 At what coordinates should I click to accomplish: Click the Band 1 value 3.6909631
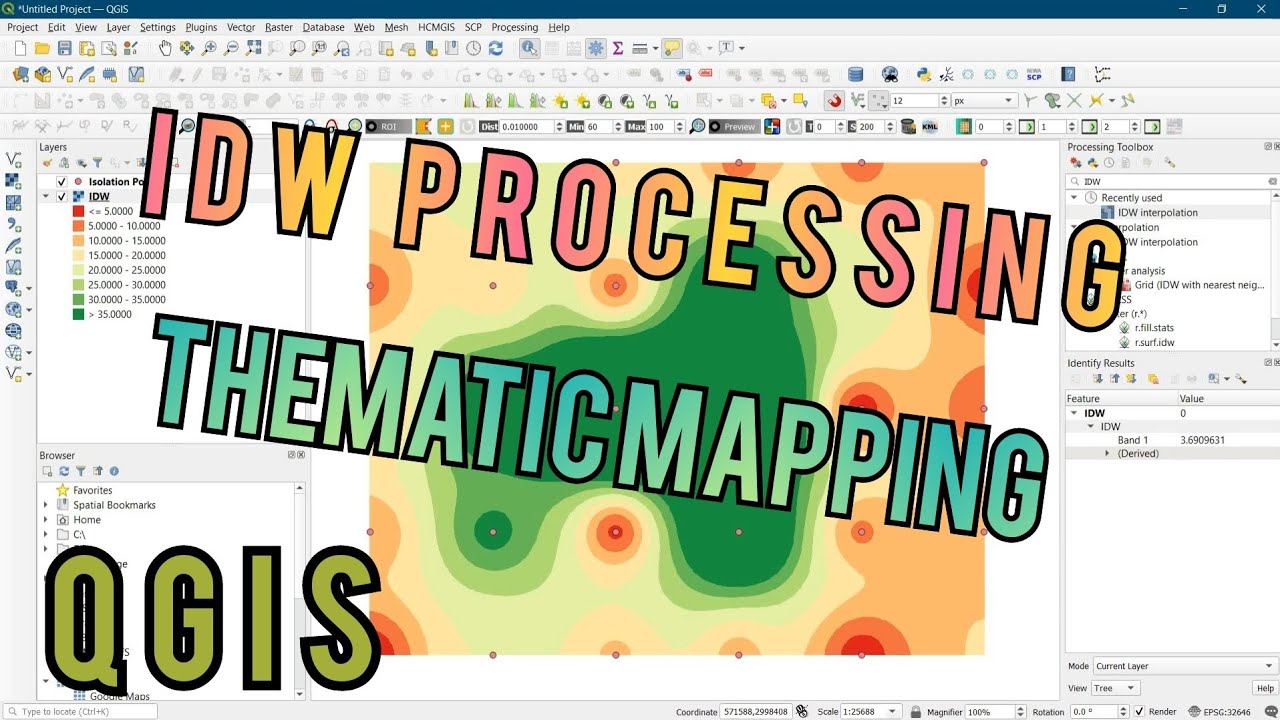(1202, 440)
